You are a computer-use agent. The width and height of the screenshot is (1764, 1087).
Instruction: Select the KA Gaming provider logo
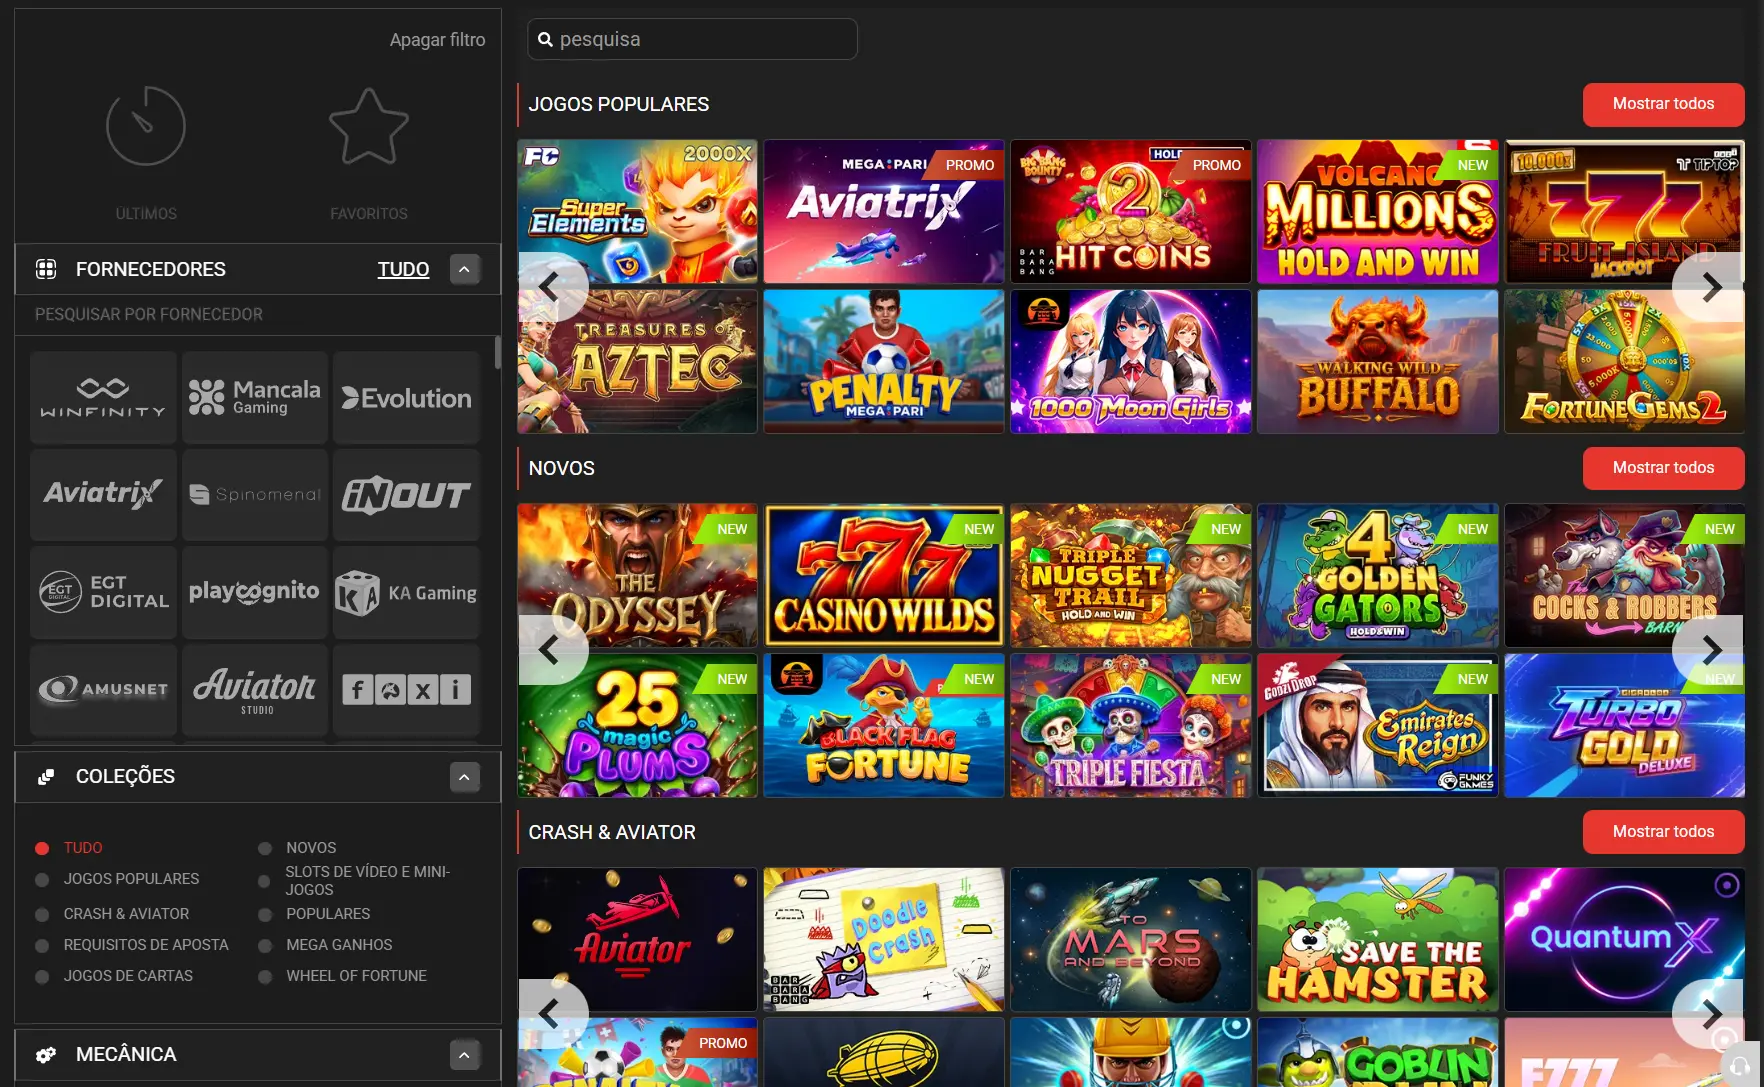pyautogui.click(x=406, y=592)
